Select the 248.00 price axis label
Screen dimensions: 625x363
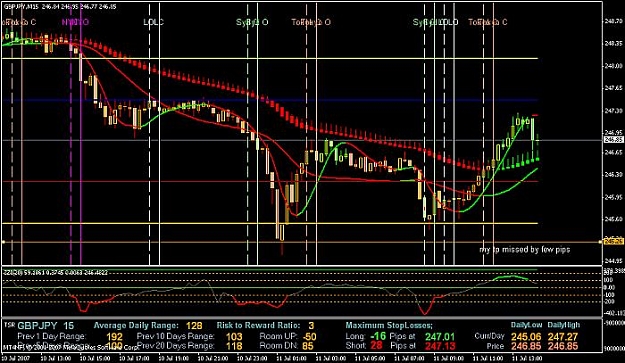613,66
